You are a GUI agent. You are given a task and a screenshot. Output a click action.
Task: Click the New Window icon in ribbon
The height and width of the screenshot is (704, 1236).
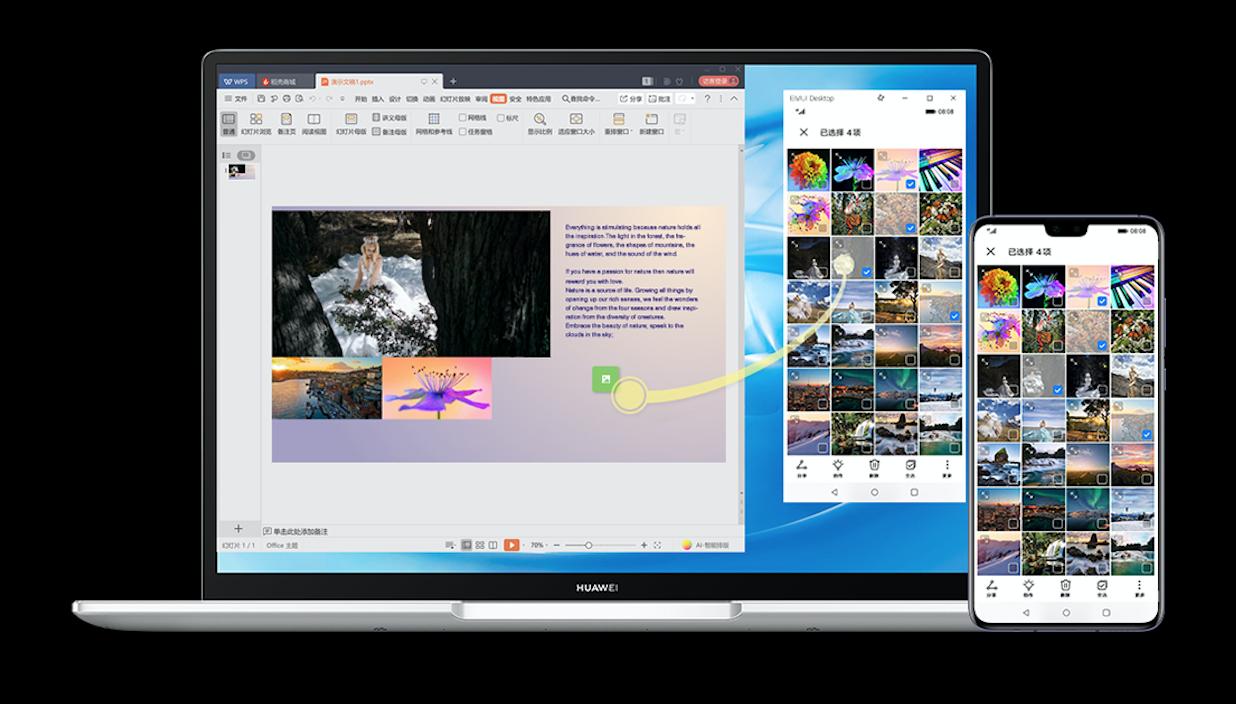click(x=651, y=120)
